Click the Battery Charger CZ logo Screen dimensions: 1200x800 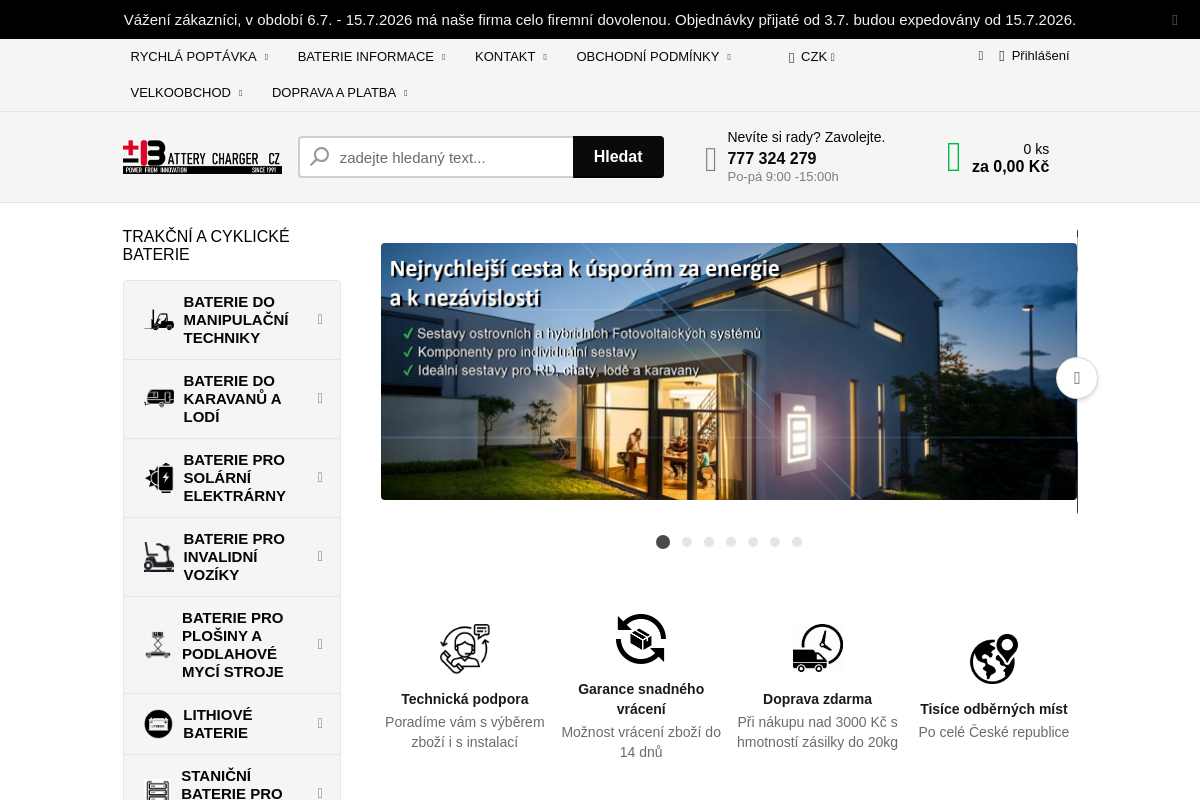point(202,157)
